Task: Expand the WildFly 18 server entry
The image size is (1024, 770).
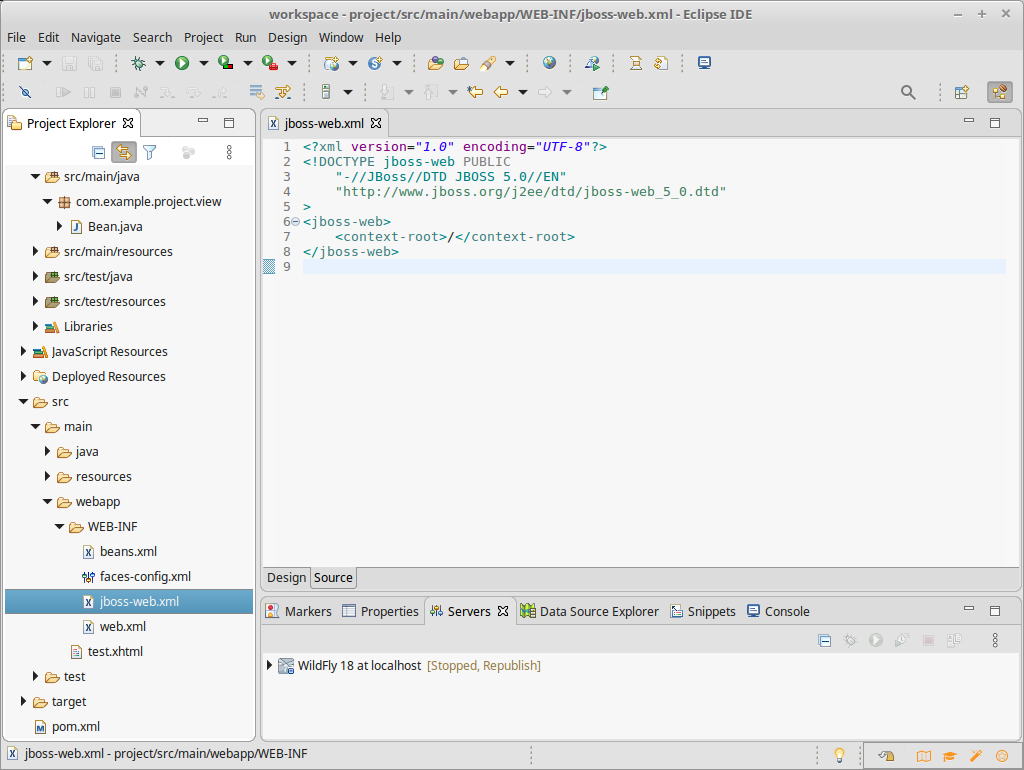Action: click(x=268, y=665)
